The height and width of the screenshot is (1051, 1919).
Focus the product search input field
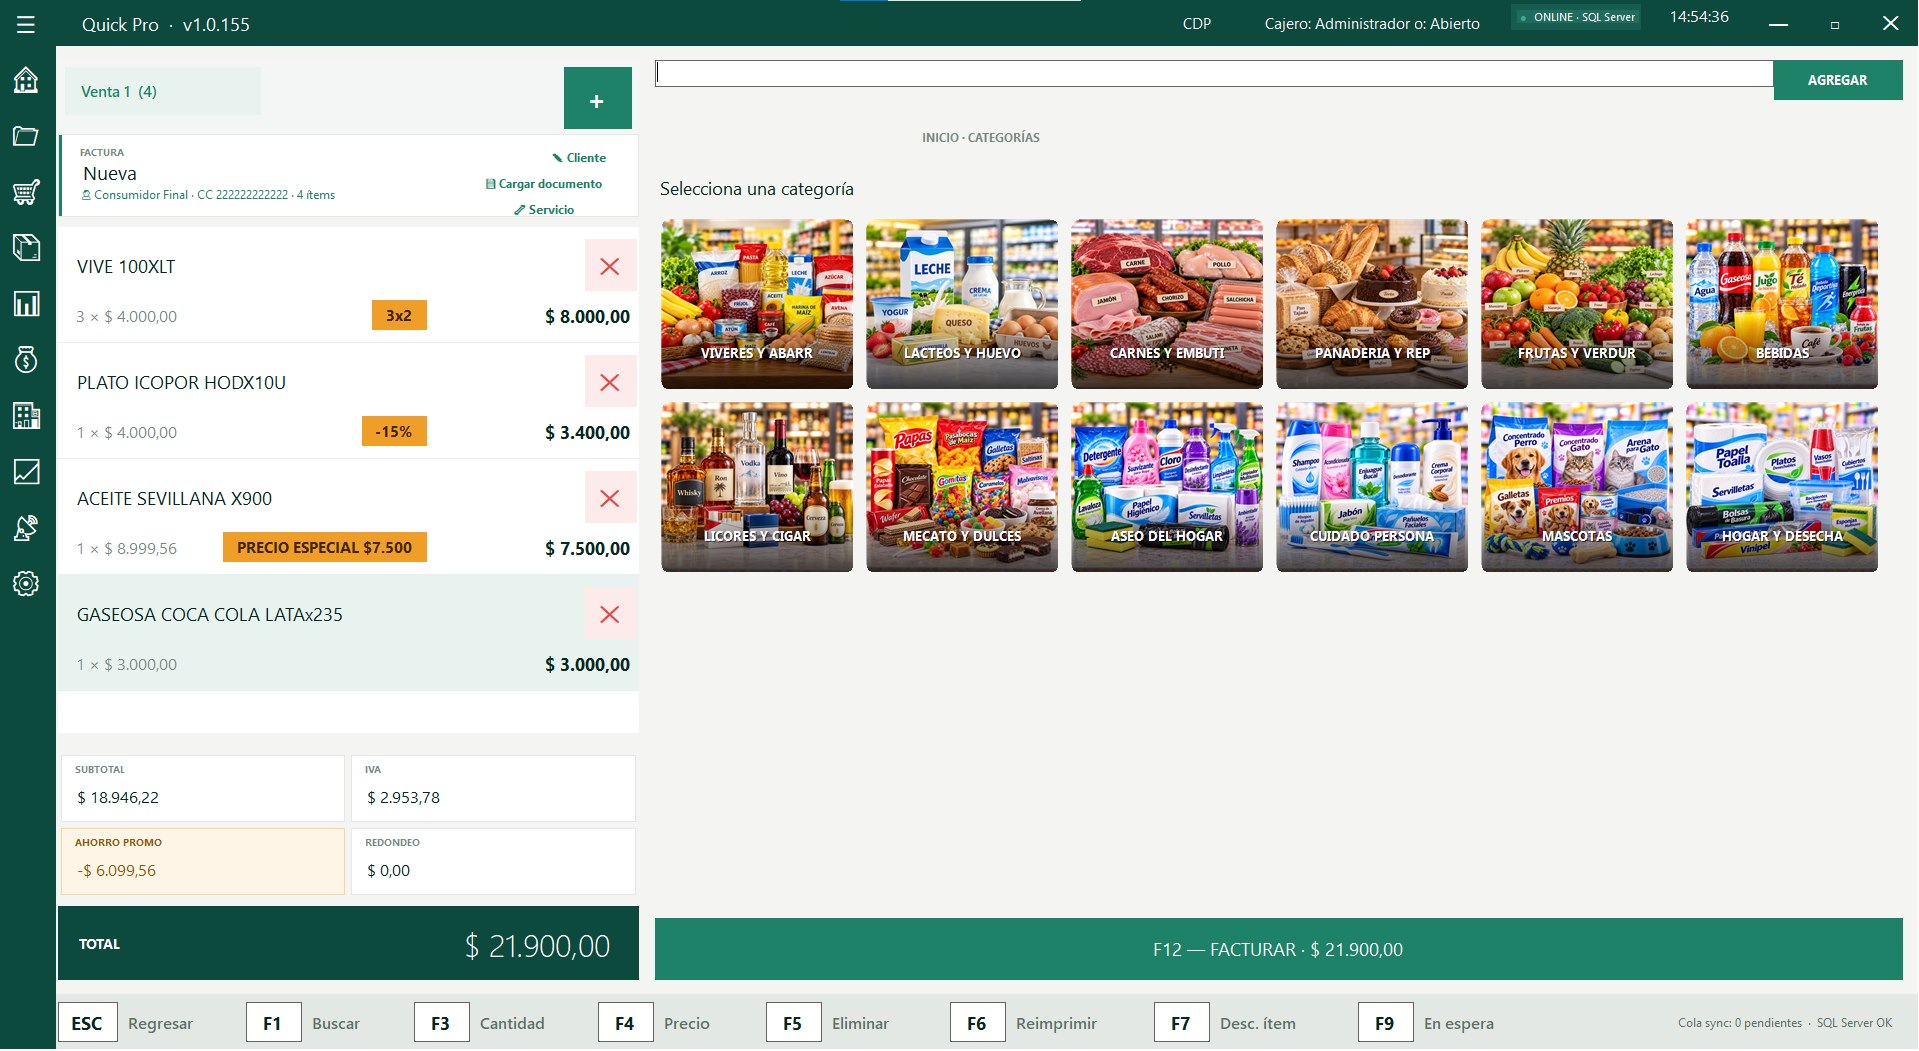(x=1214, y=74)
